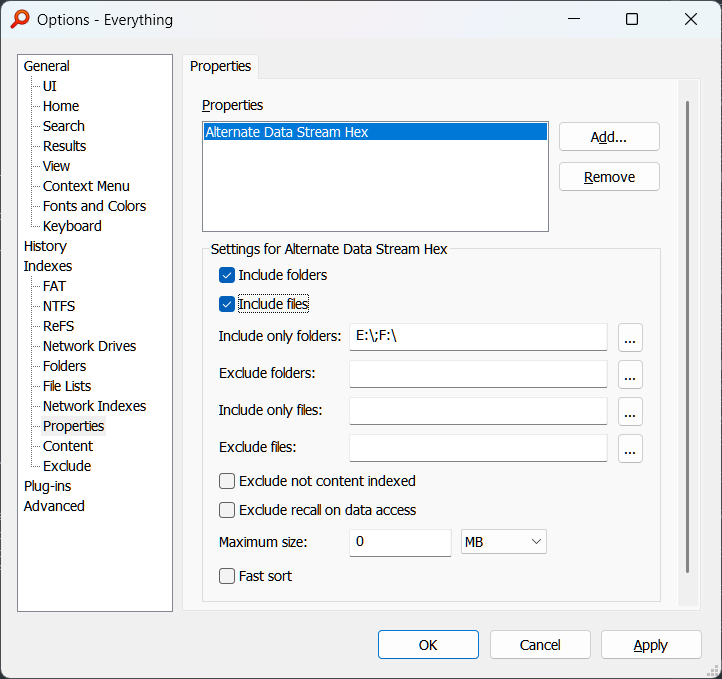Disable the Include files option
Image resolution: width=722 pixels, height=679 pixels.
click(227, 304)
